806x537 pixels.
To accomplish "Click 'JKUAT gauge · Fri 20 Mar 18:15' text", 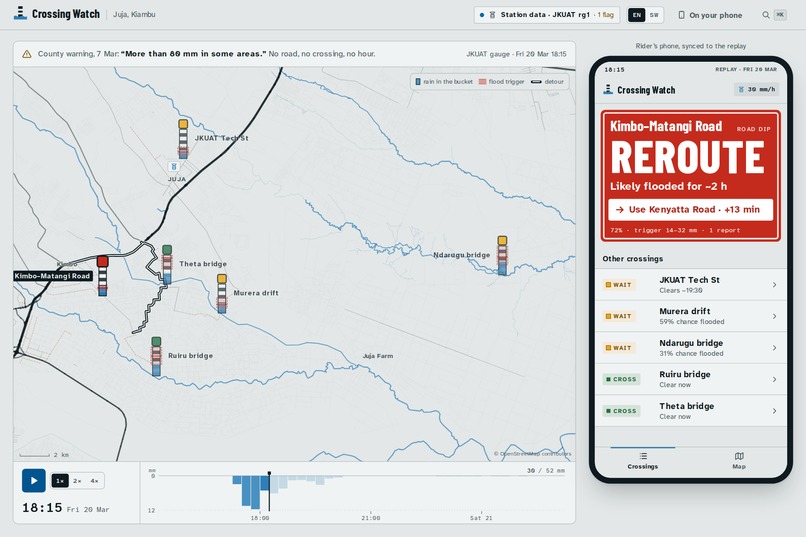I will pos(516,54).
